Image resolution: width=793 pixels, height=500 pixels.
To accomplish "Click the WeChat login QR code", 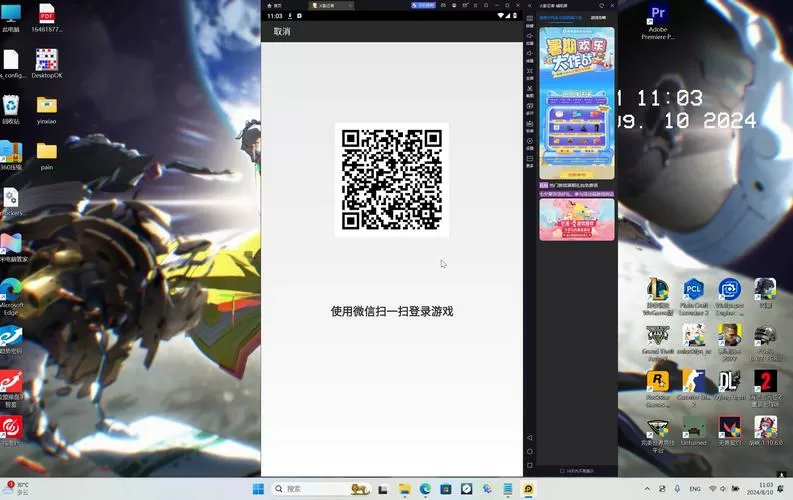I will click(x=392, y=179).
